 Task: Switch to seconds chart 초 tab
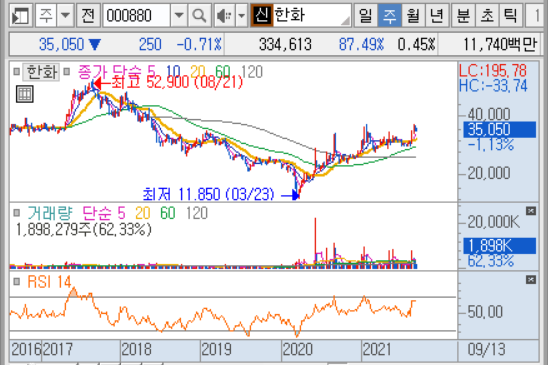coord(487,16)
